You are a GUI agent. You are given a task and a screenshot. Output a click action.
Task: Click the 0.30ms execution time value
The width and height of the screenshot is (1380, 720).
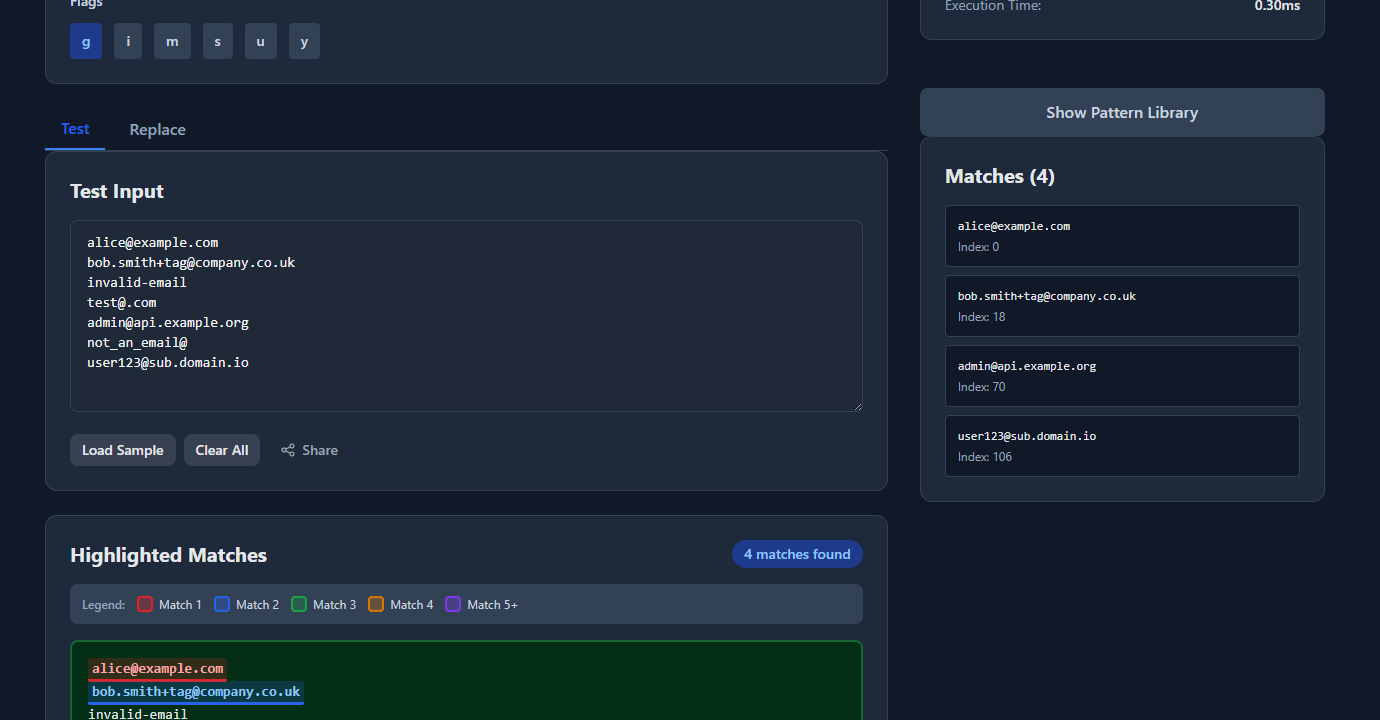[1277, 6]
